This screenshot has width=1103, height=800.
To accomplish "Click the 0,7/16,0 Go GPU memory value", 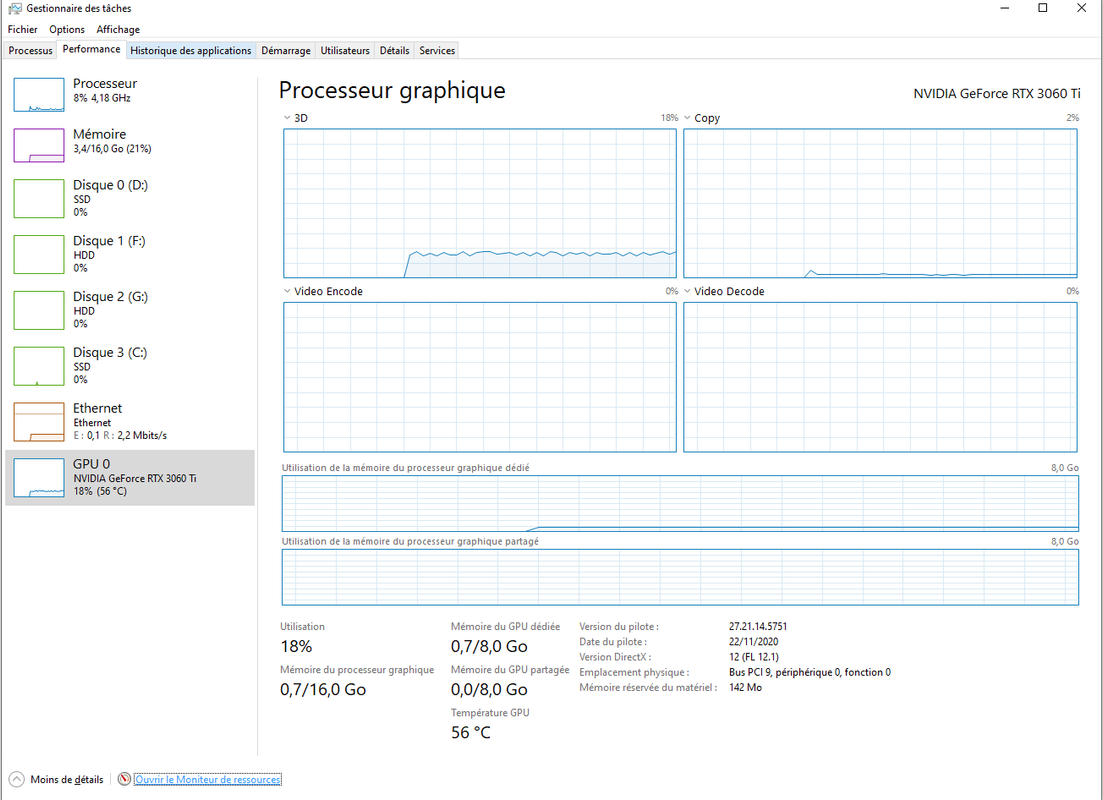I will click(x=323, y=690).
